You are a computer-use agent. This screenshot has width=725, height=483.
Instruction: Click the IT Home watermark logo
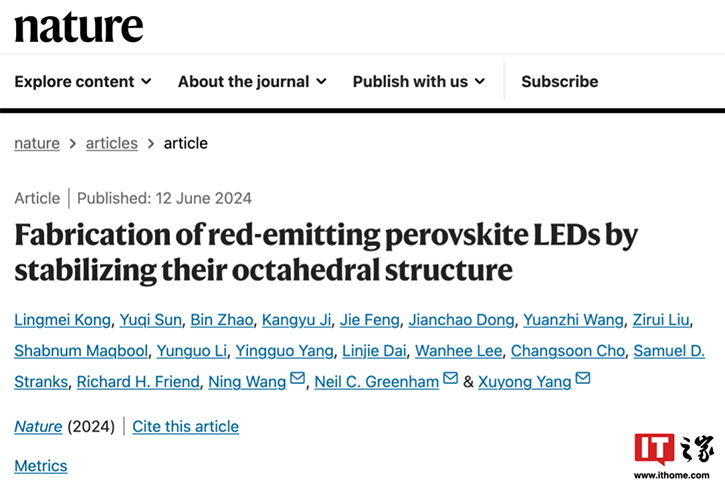pyautogui.click(x=674, y=455)
